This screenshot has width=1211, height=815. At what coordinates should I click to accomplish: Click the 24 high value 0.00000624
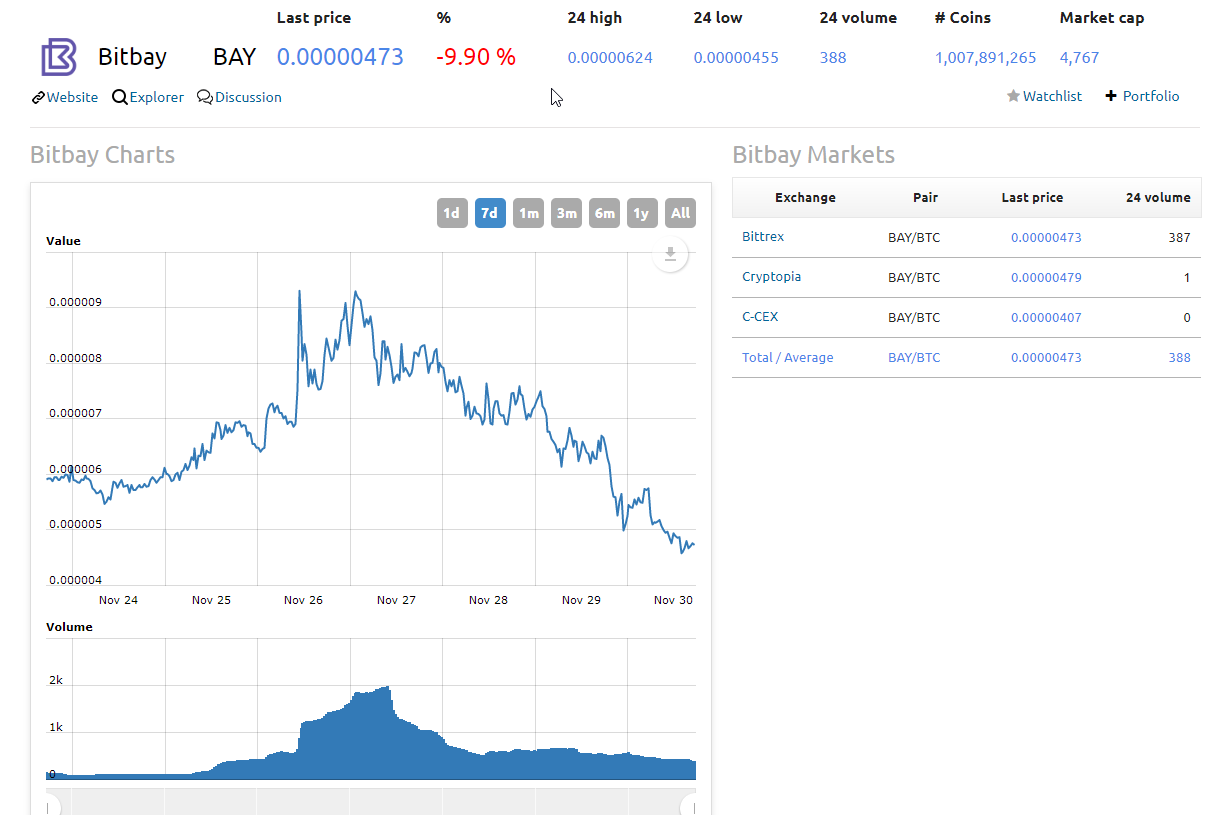click(x=610, y=57)
